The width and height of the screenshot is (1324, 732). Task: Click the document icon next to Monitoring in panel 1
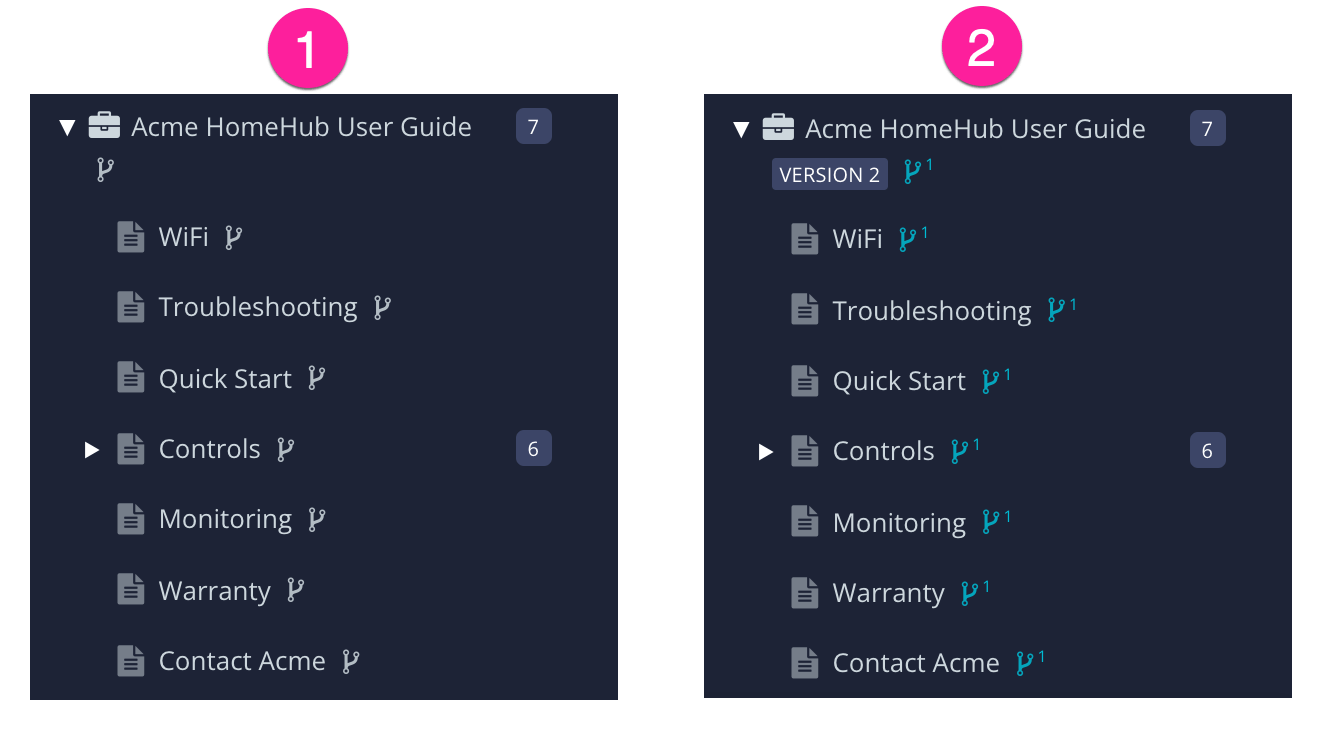pos(131,518)
